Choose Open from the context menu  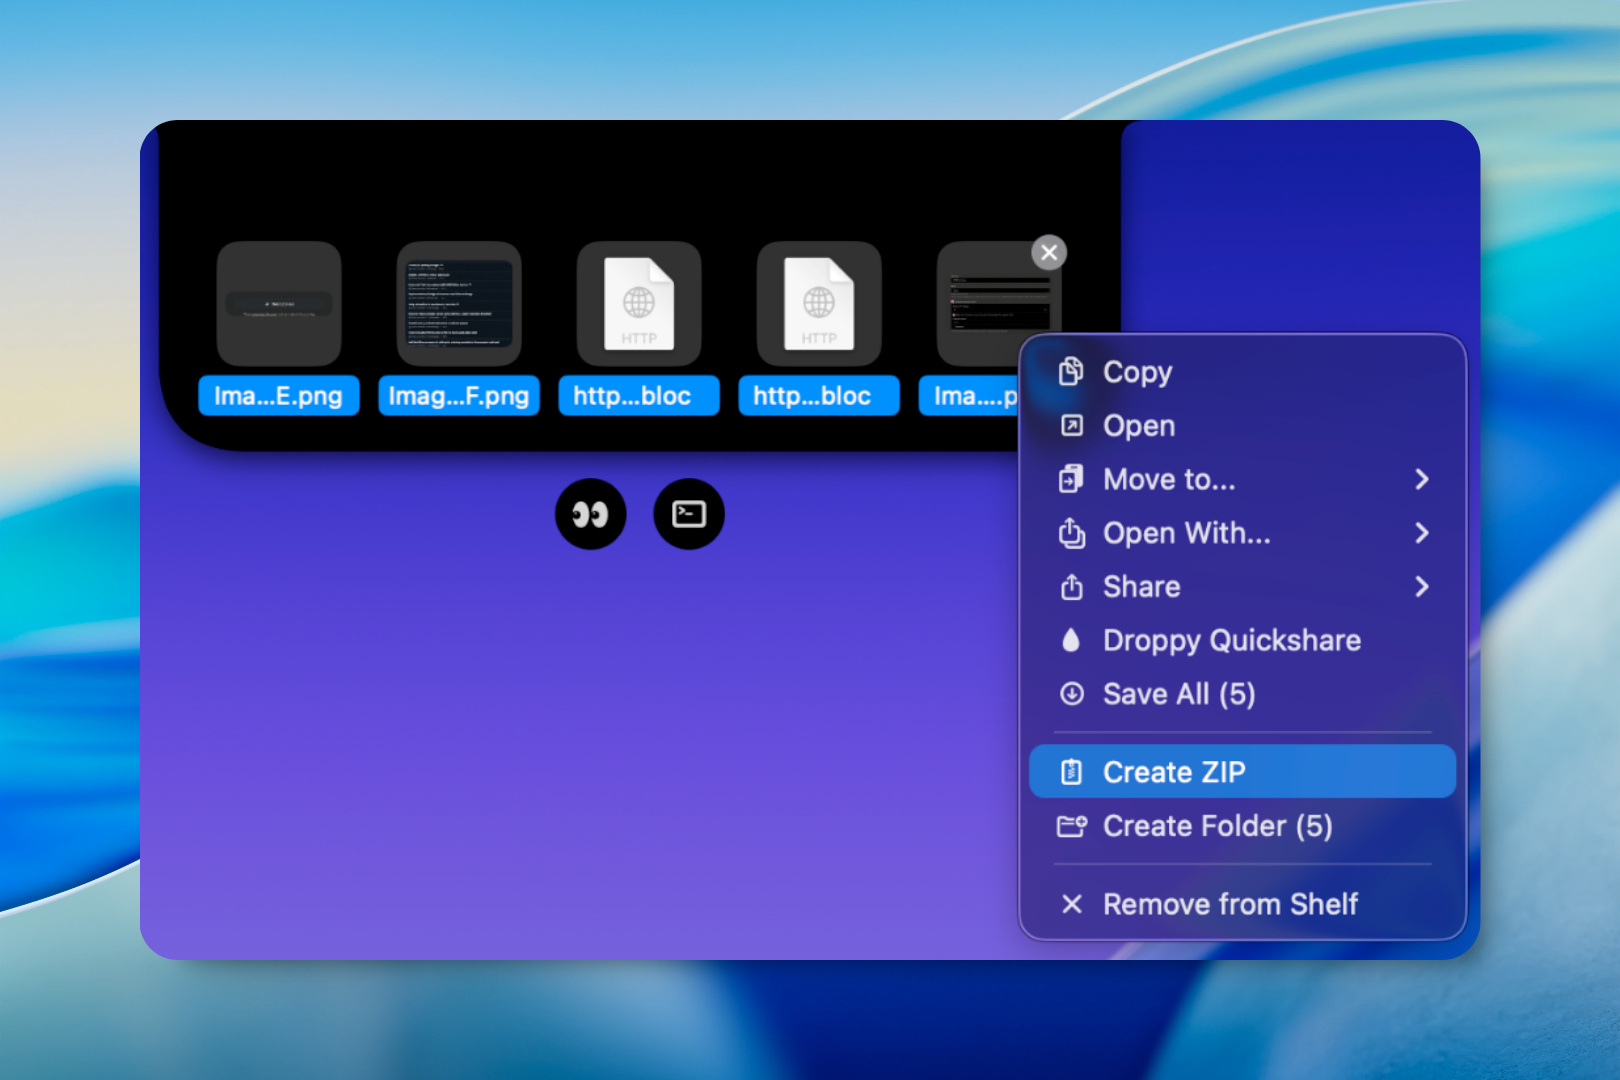coord(1139,426)
